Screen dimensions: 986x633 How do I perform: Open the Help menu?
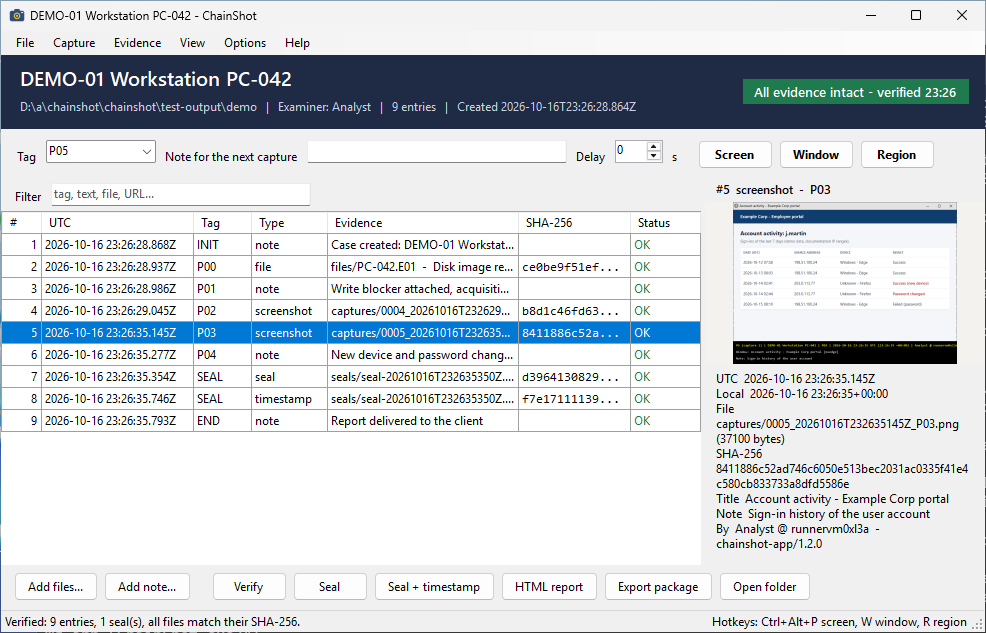(297, 43)
